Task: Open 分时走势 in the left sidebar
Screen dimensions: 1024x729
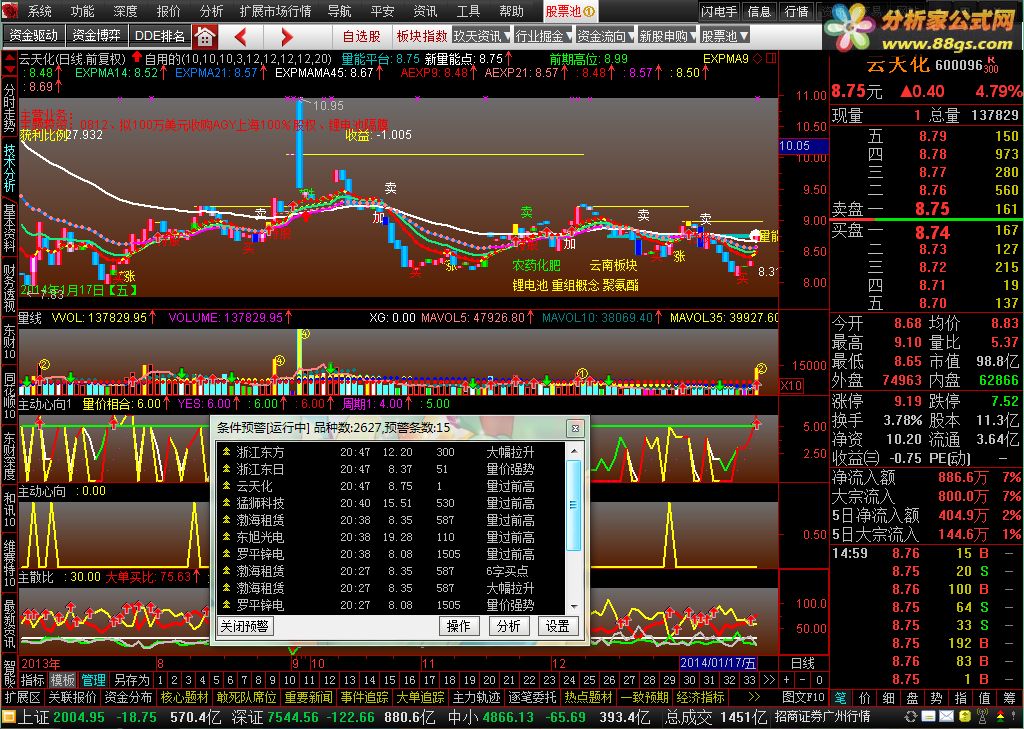Action: click(x=9, y=108)
